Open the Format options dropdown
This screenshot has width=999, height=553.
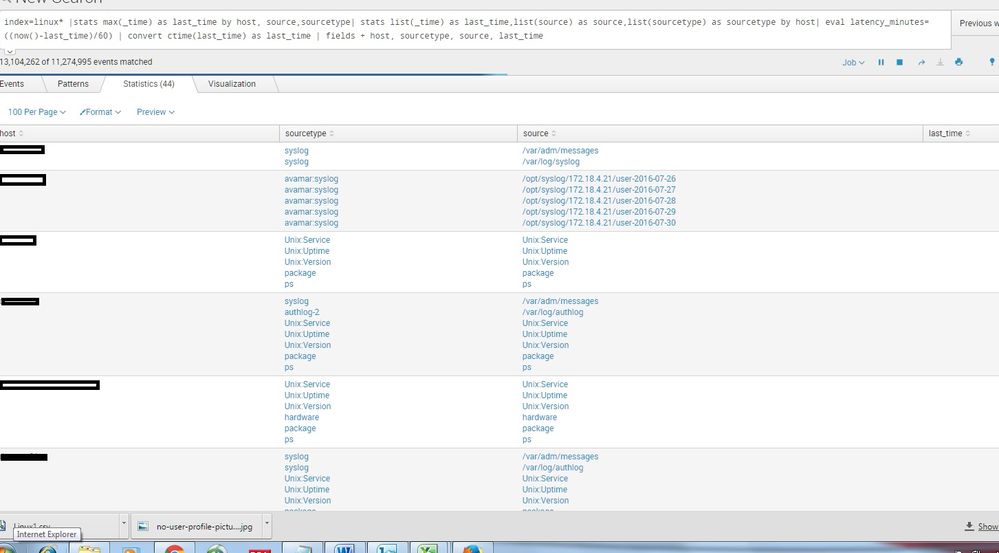pos(100,112)
